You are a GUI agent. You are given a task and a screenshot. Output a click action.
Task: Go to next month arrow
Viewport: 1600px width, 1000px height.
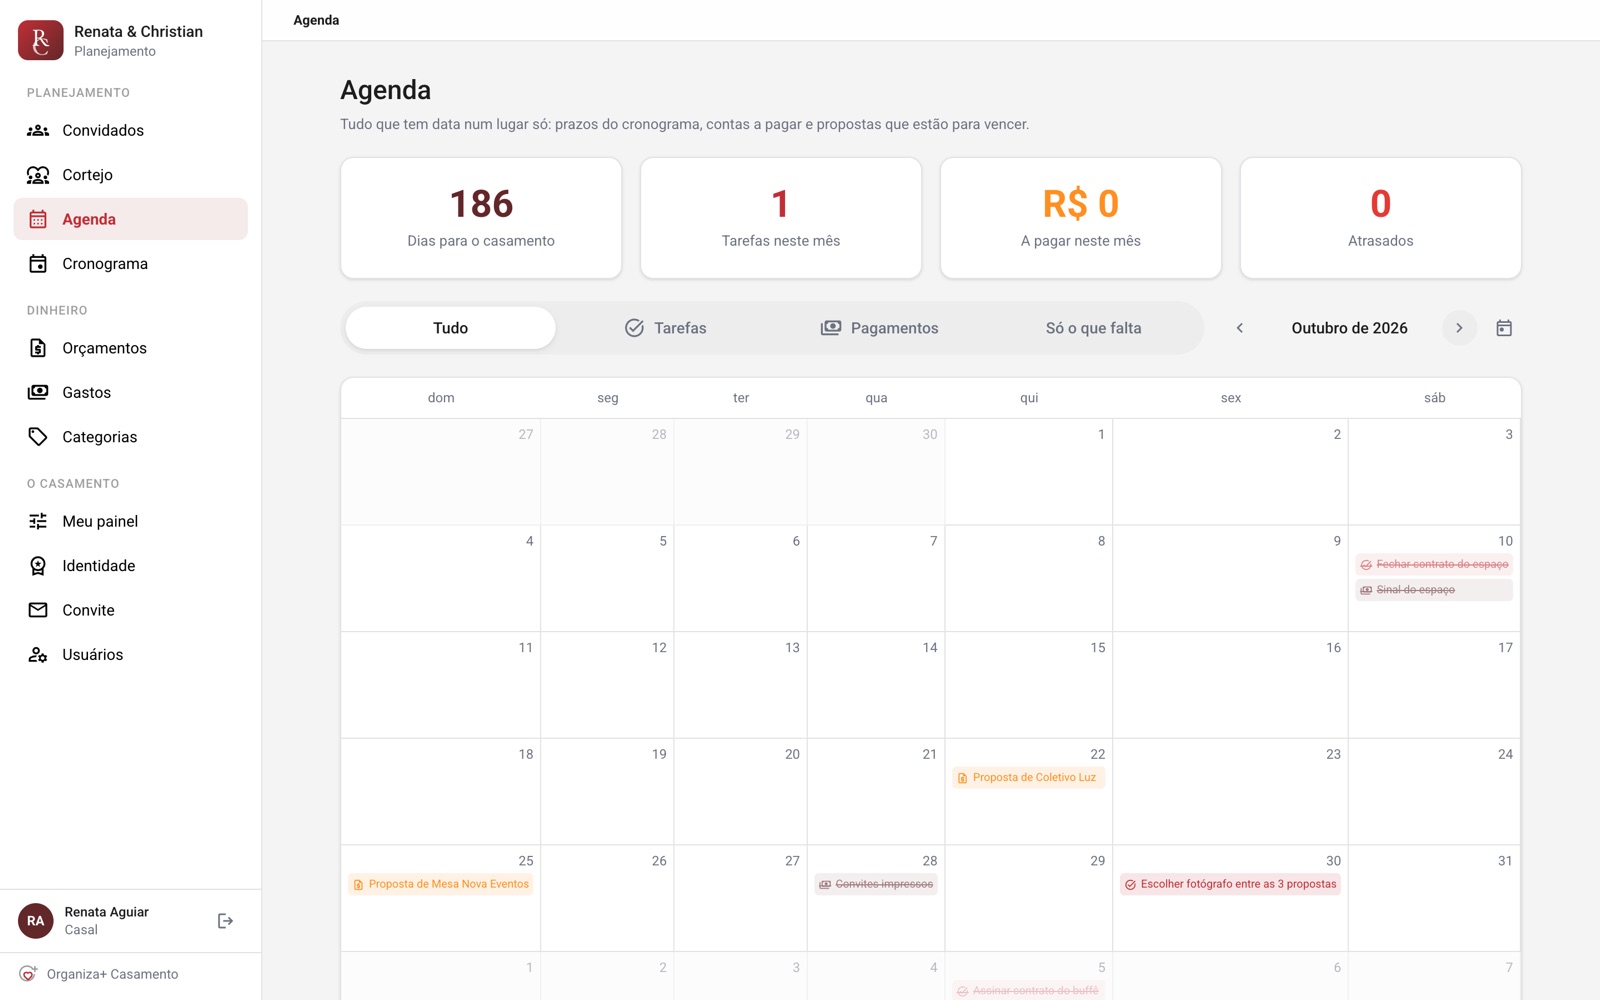(1459, 328)
